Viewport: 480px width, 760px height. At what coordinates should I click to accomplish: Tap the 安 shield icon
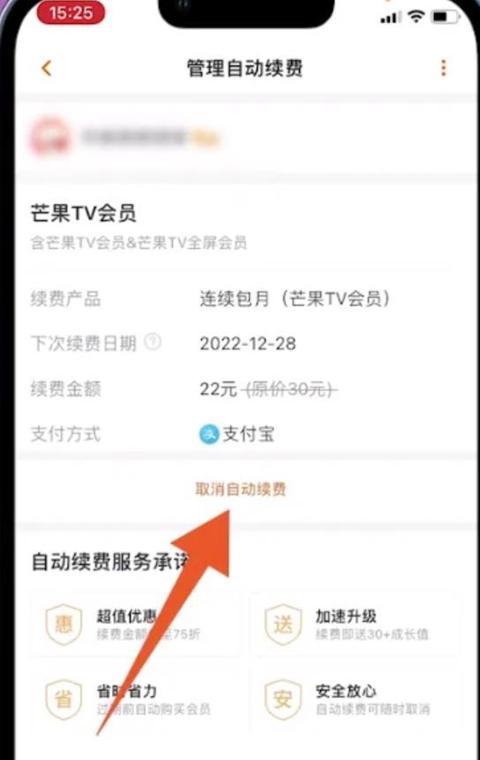(x=283, y=699)
